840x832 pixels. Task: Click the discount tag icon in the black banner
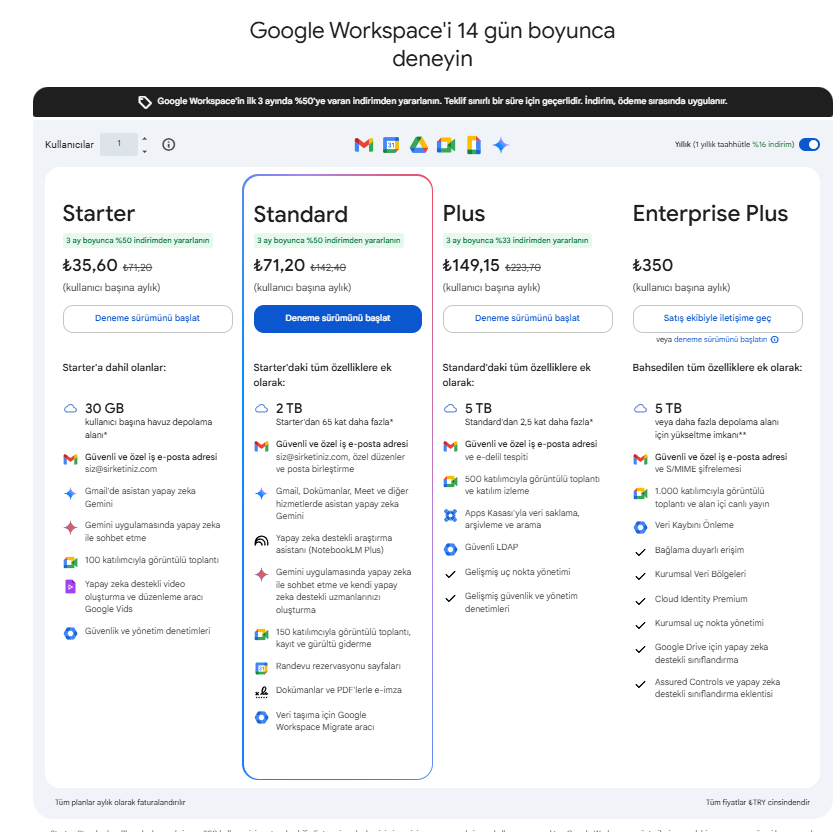[x=145, y=102]
